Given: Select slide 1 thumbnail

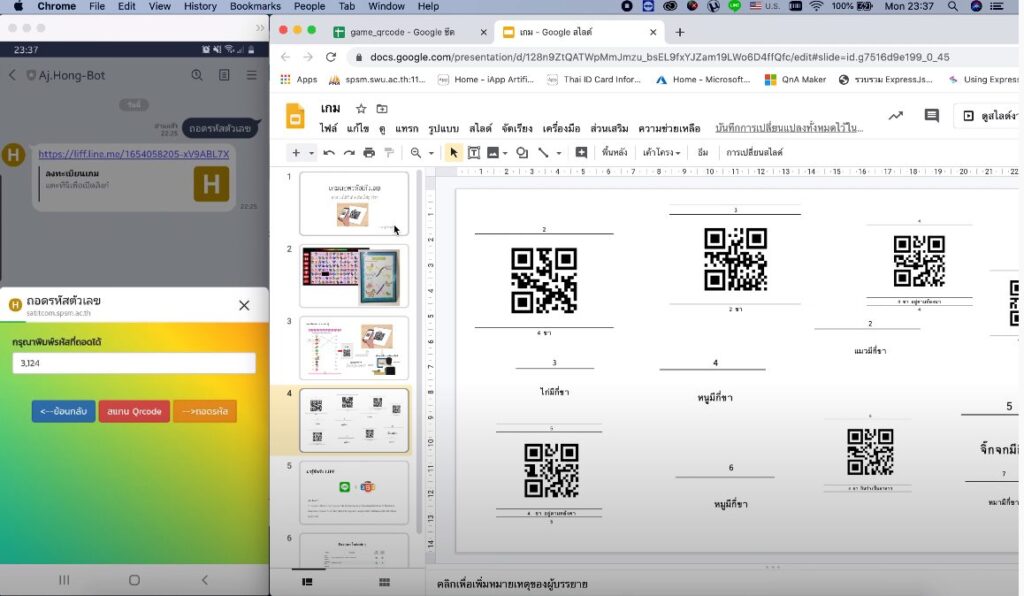Looking at the screenshot, I should (354, 204).
